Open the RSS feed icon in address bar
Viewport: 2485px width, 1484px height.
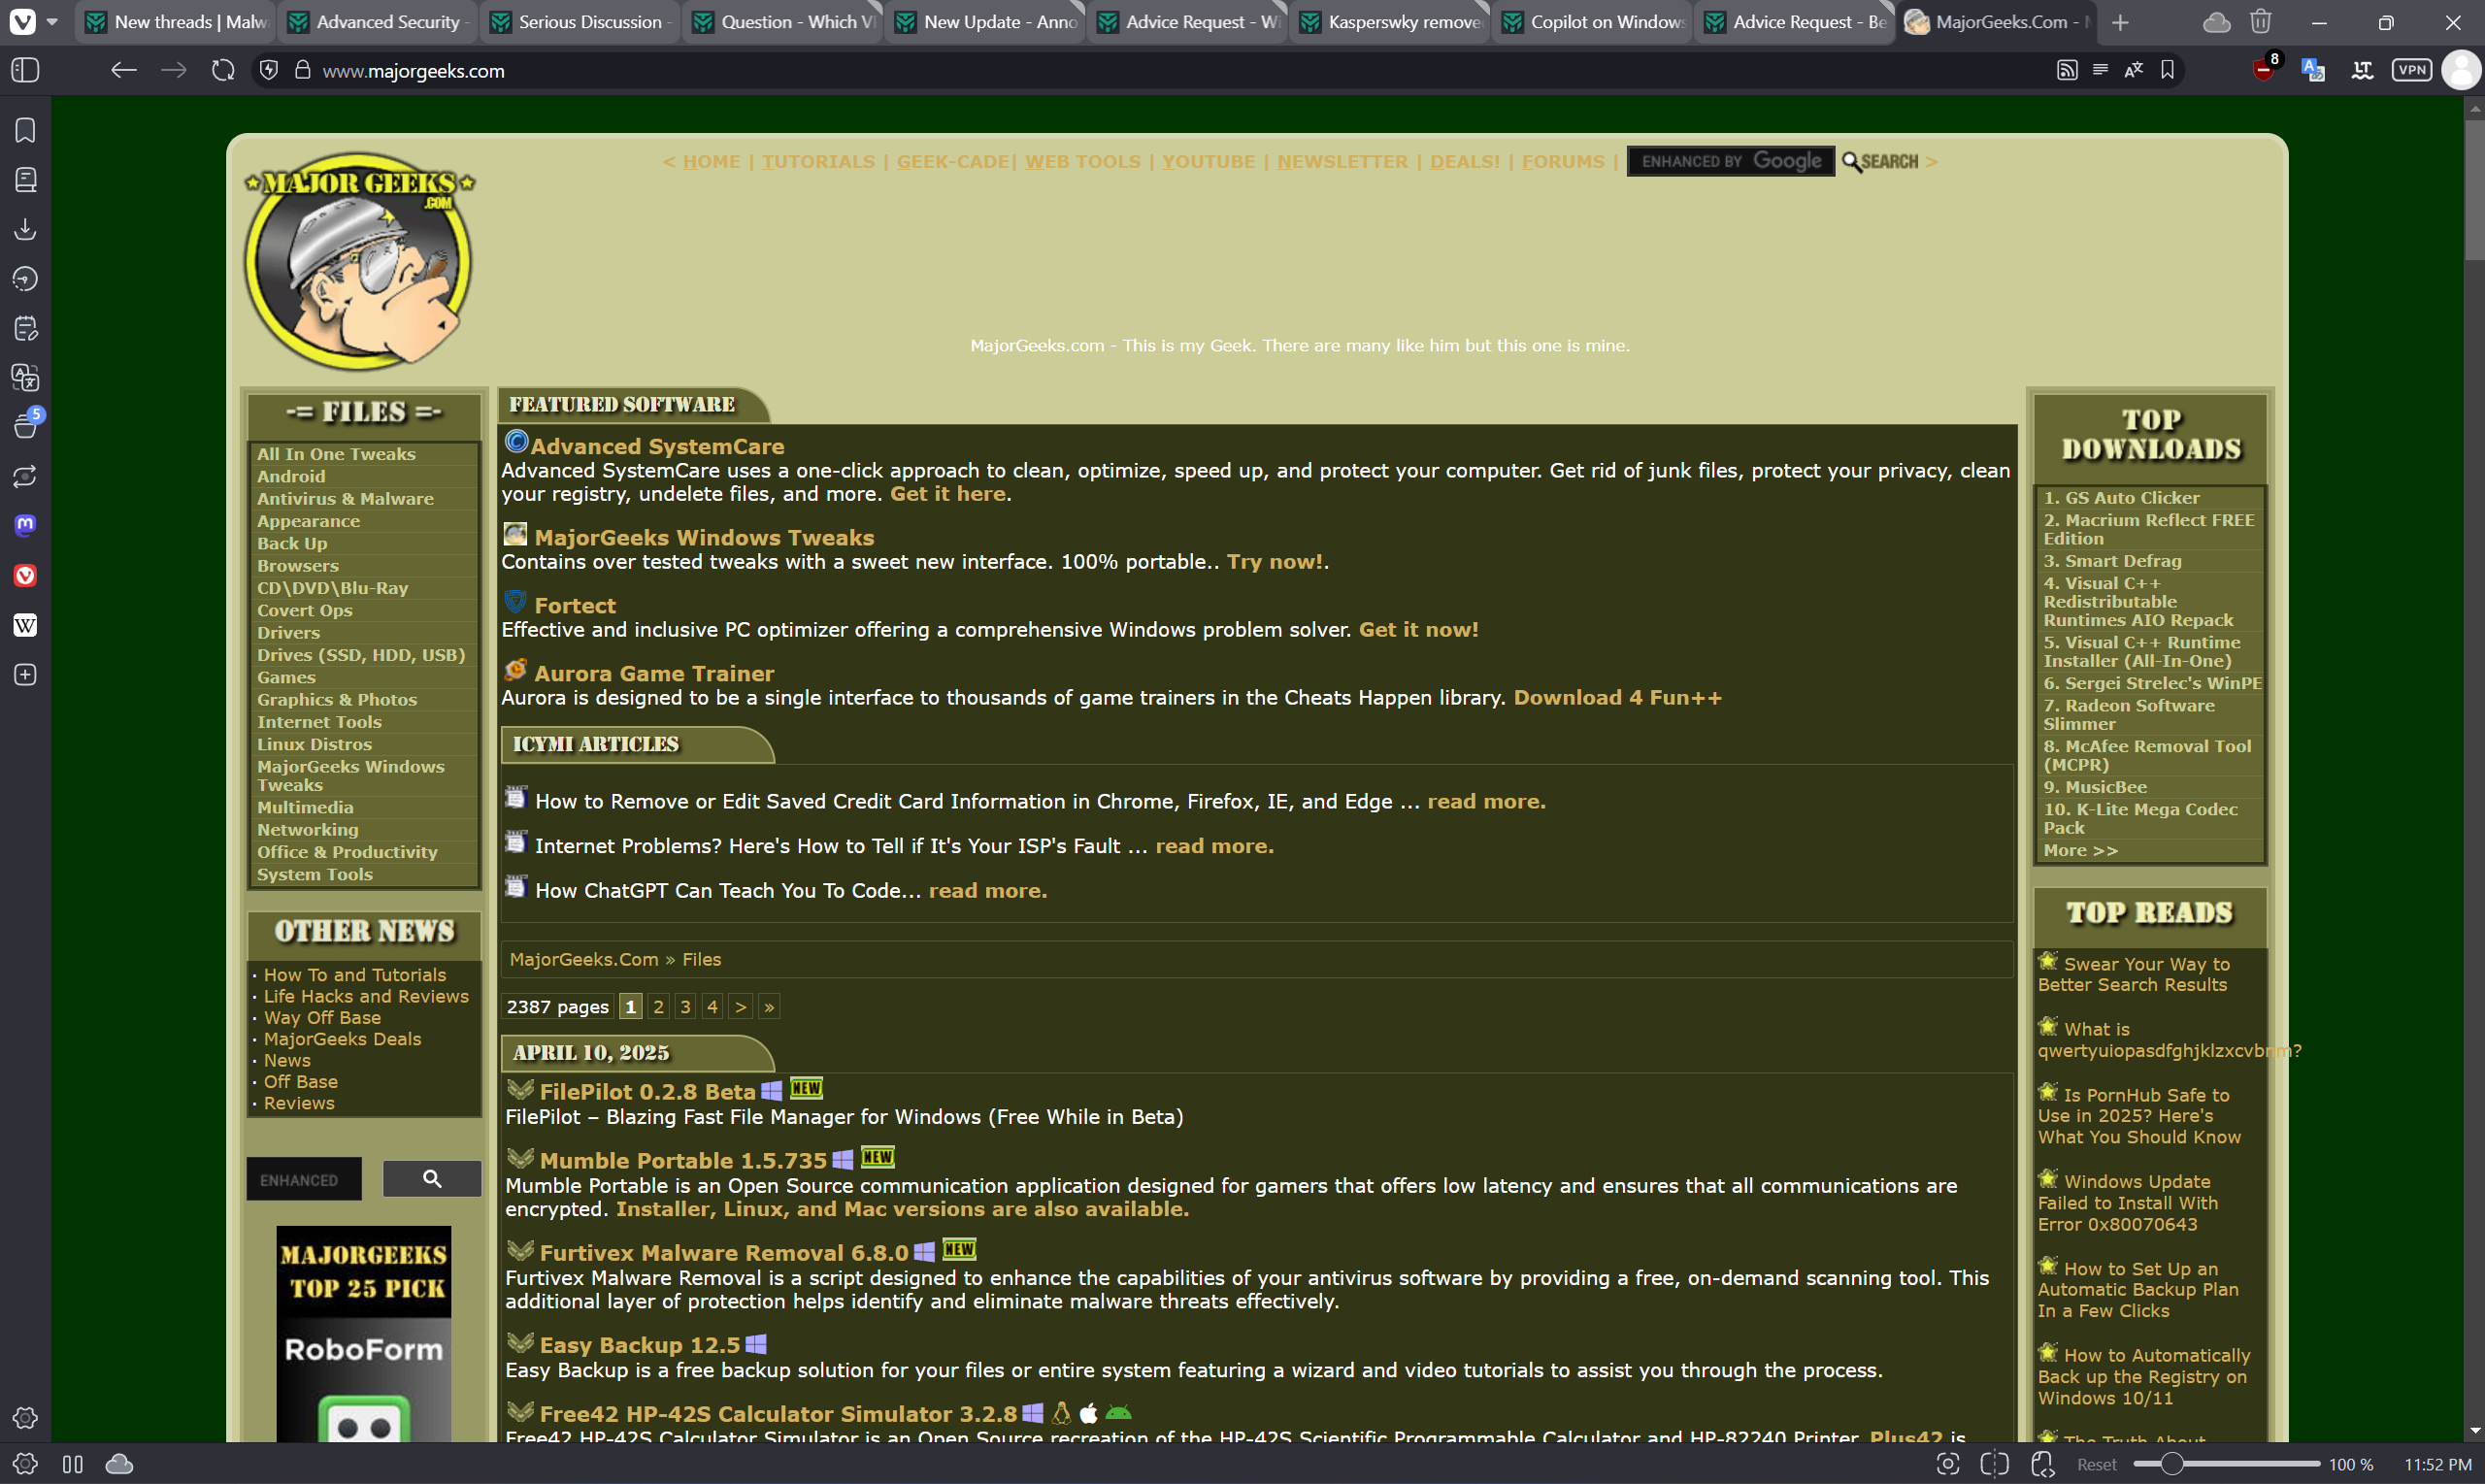pyautogui.click(x=2067, y=70)
